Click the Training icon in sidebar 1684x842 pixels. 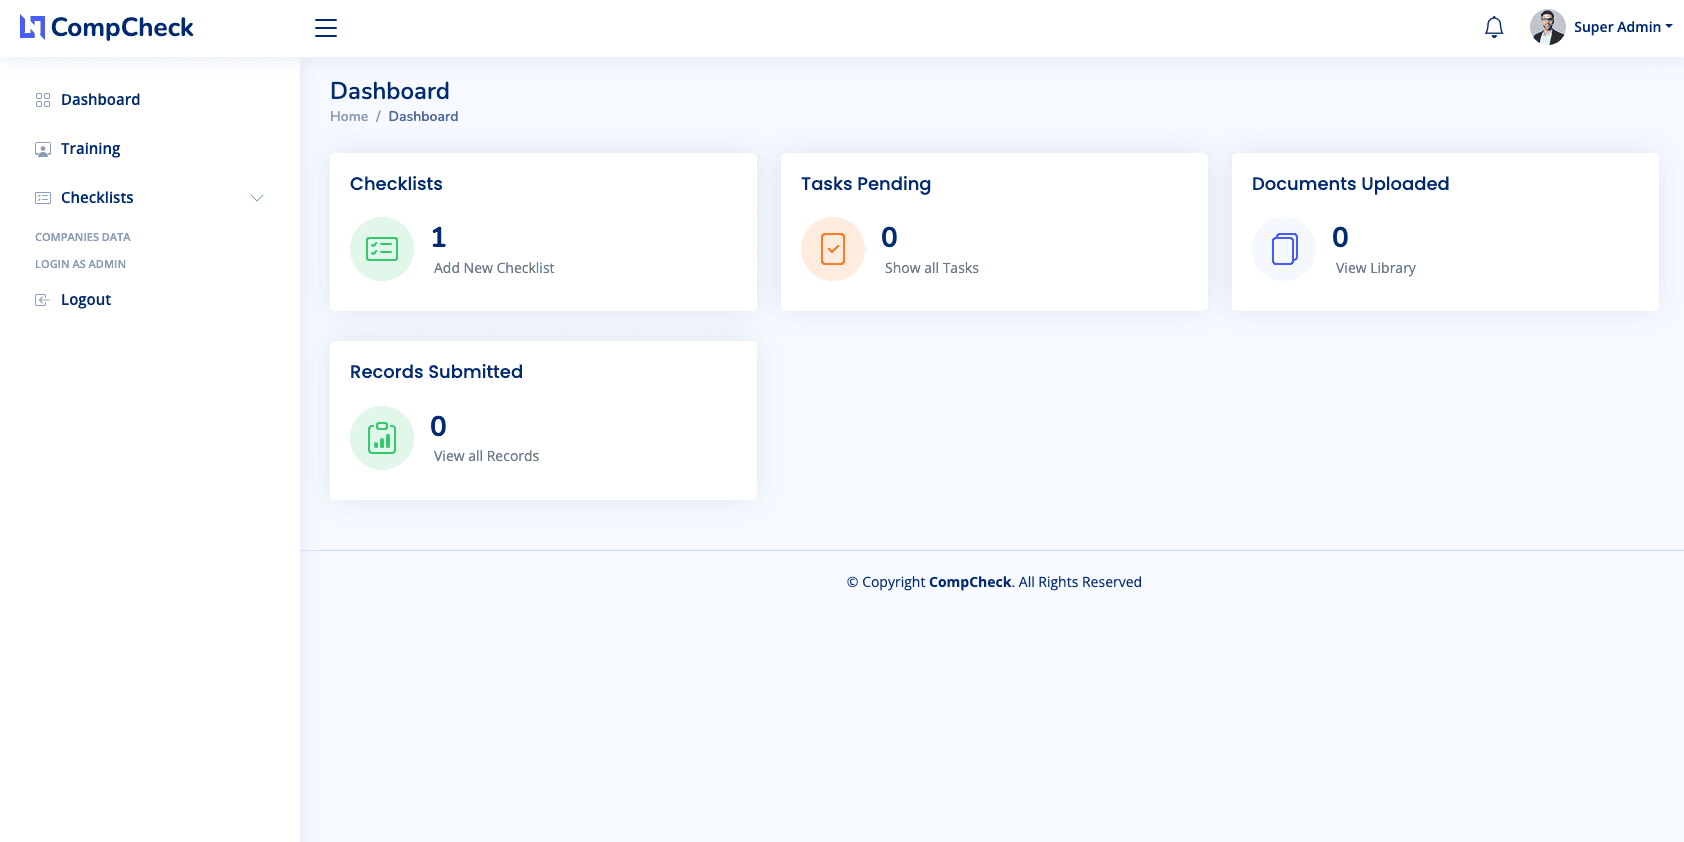tap(43, 149)
